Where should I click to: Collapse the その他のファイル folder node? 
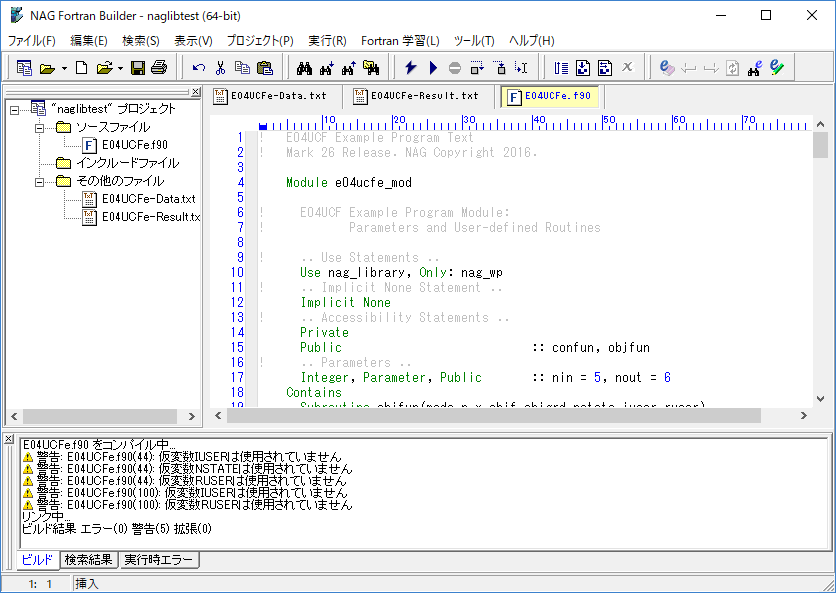(x=39, y=181)
